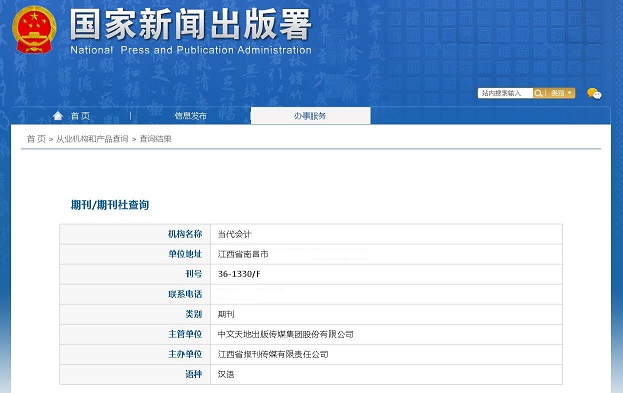Select the 36-1330/F serial number value
The image size is (623, 393).
[x=239, y=274]
